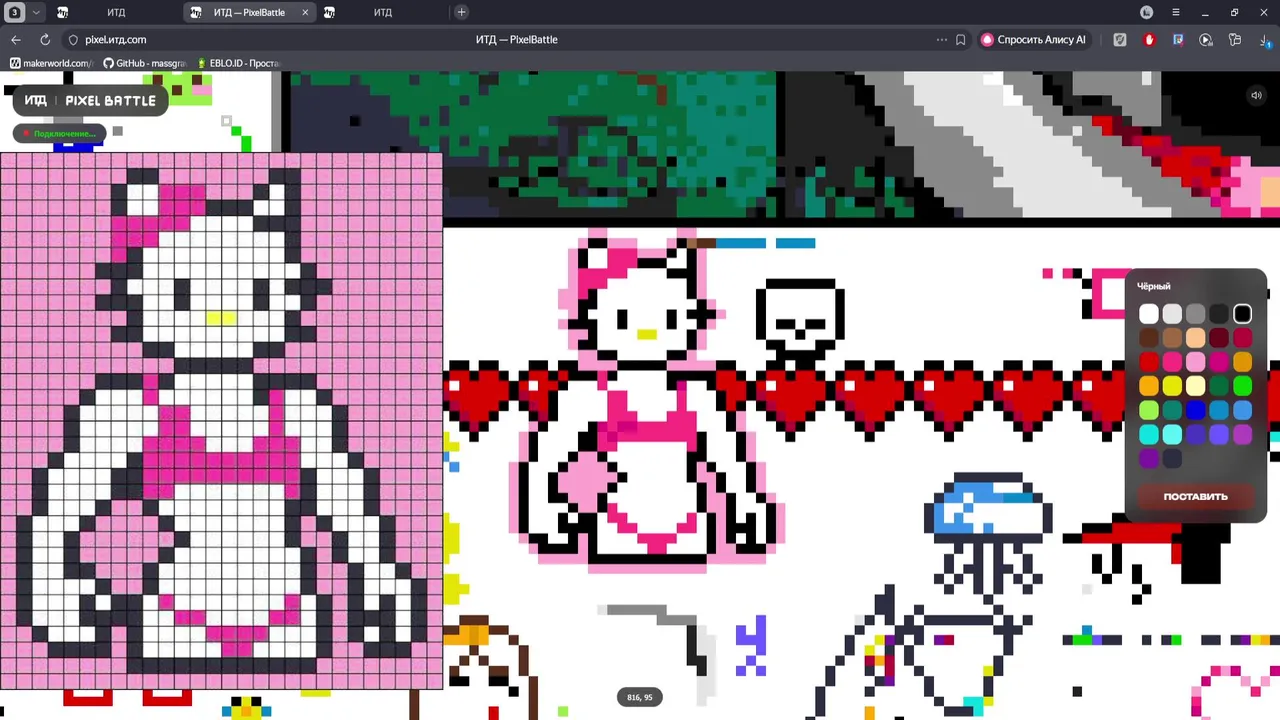Click the Подключение connection status pill
1280x720 pixels.
(x=57, y=133)
